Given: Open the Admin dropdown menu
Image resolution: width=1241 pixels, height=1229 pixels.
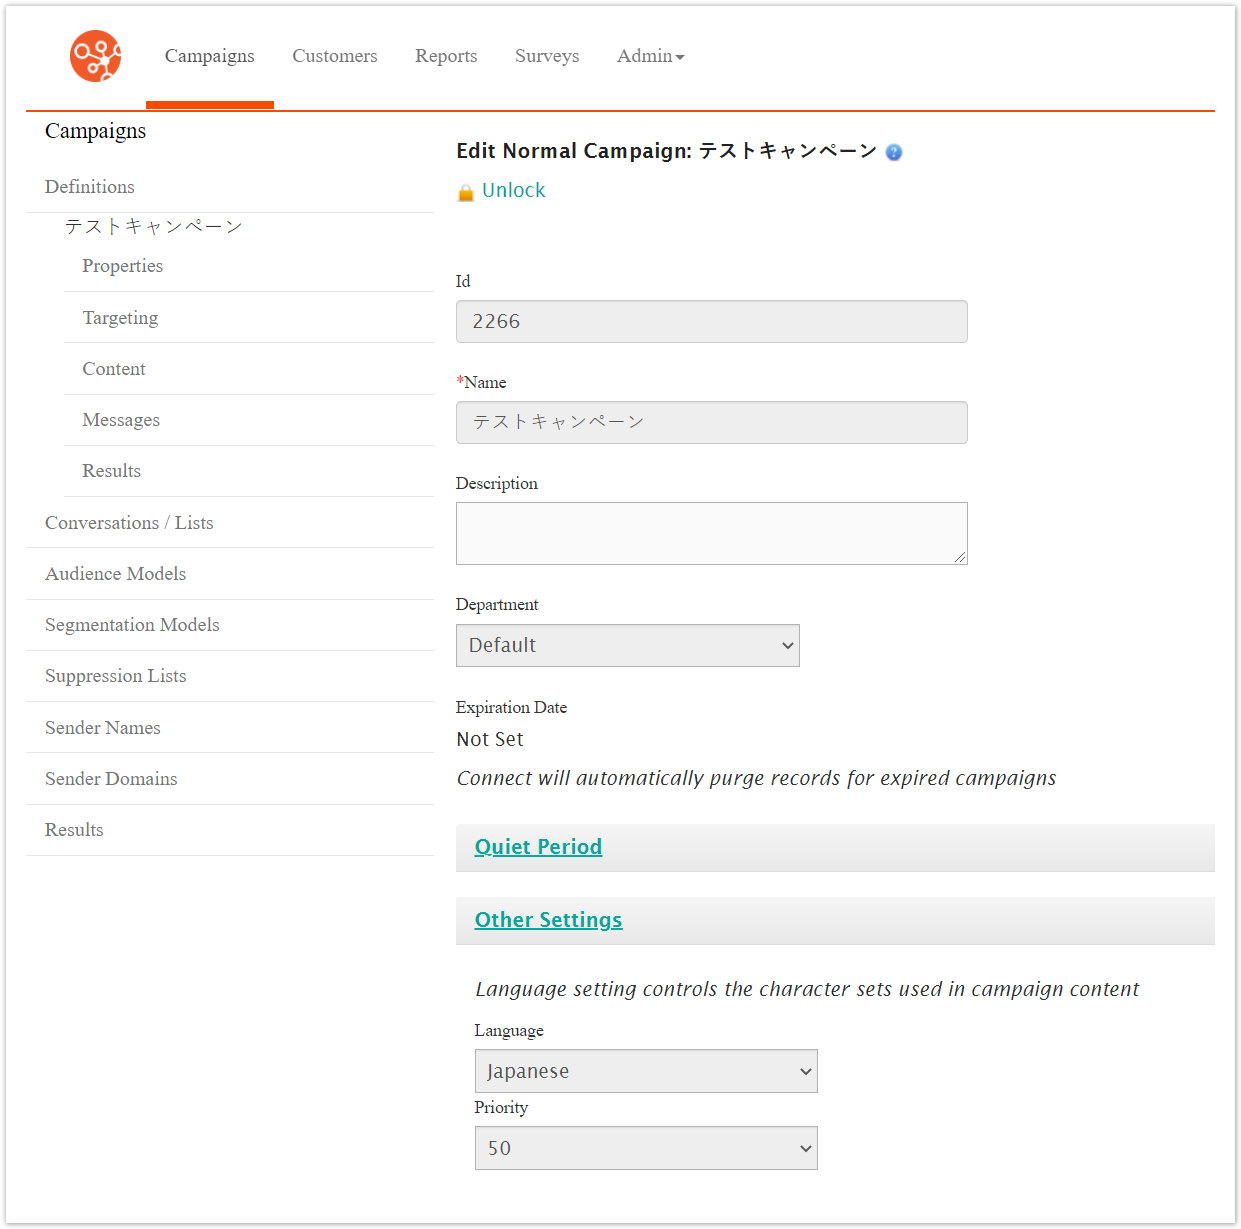Looking at the screenshot, I should coord(650,56).
